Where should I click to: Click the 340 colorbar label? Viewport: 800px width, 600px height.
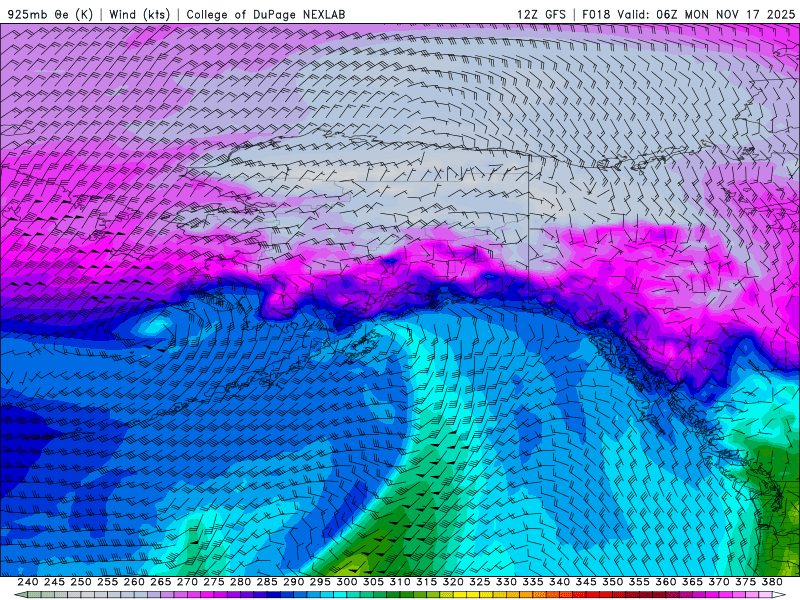(559, 582)
